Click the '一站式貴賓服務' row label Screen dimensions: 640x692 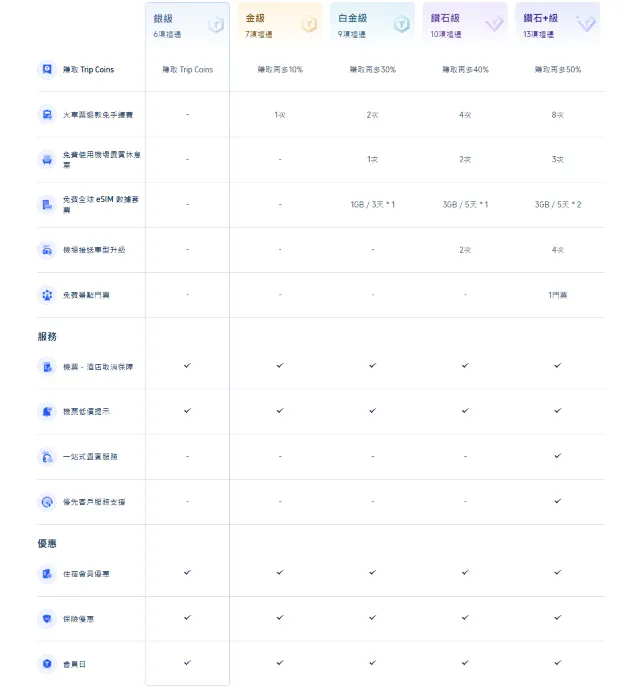90,457
